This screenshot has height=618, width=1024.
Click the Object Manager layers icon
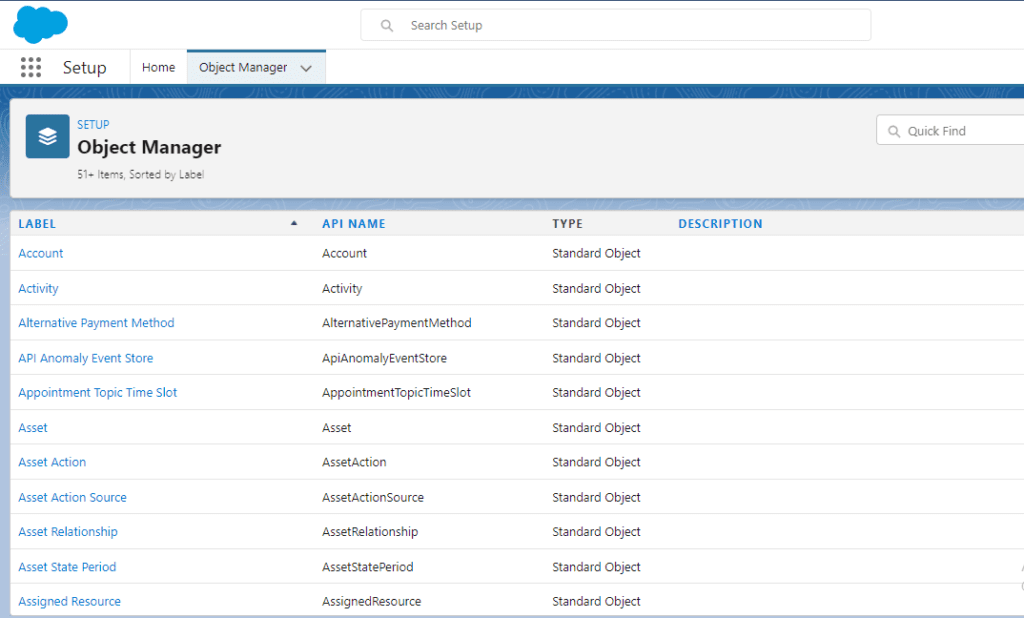click(48, 137)
